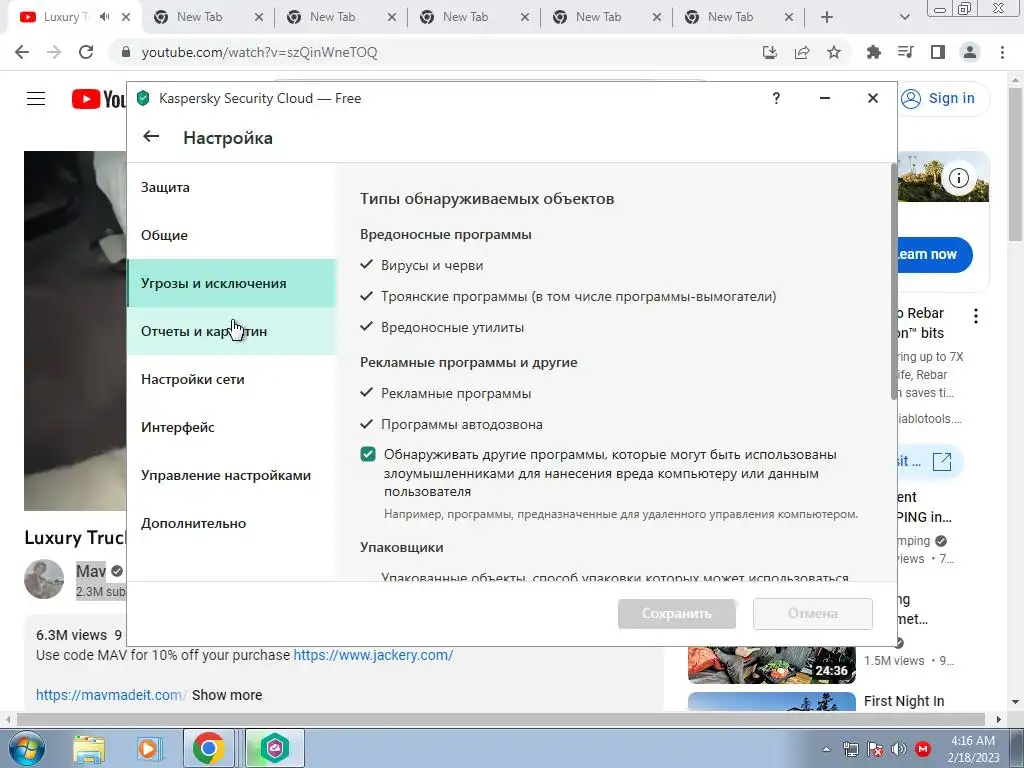
Task: Open media controls icon in Chrome toolbar
Action: click(x=906, y=52)
